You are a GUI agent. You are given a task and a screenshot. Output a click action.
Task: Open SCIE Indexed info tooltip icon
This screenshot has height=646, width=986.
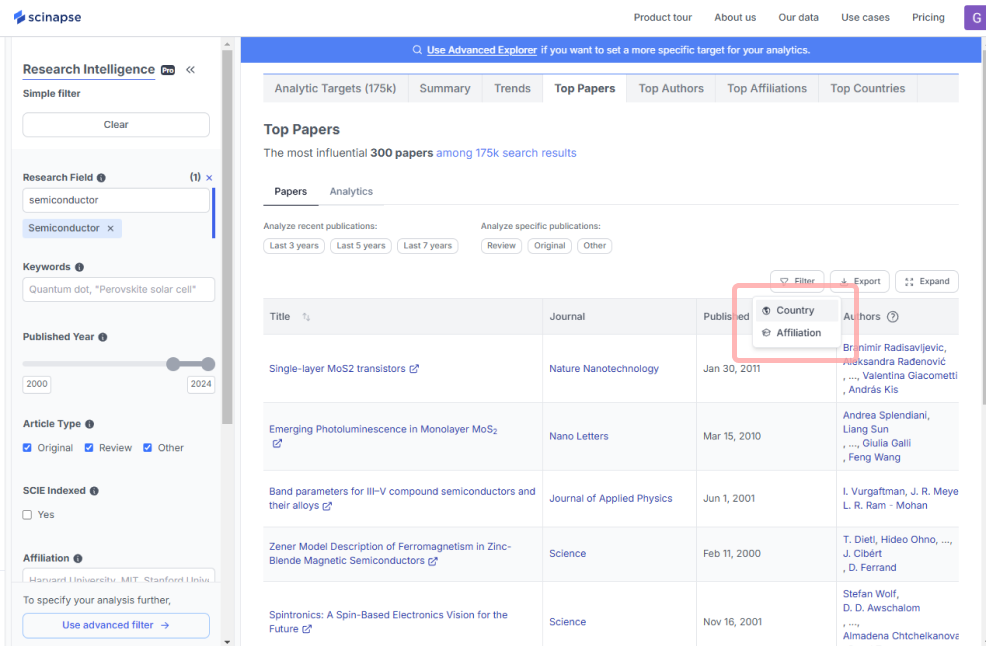[x=94, y=491]
